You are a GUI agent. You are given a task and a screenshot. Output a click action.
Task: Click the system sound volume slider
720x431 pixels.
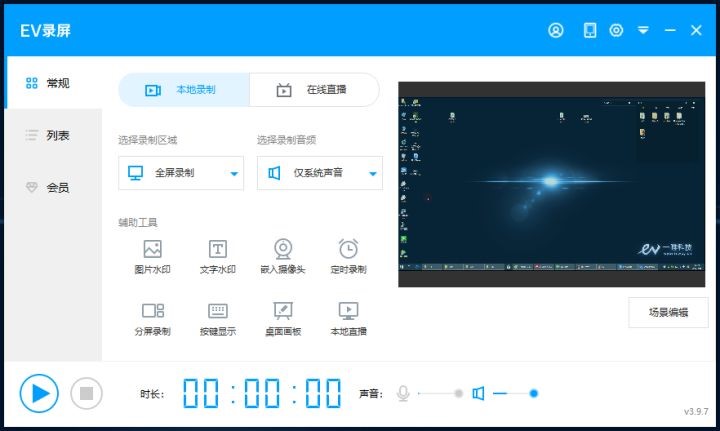[x=515, y=393]
